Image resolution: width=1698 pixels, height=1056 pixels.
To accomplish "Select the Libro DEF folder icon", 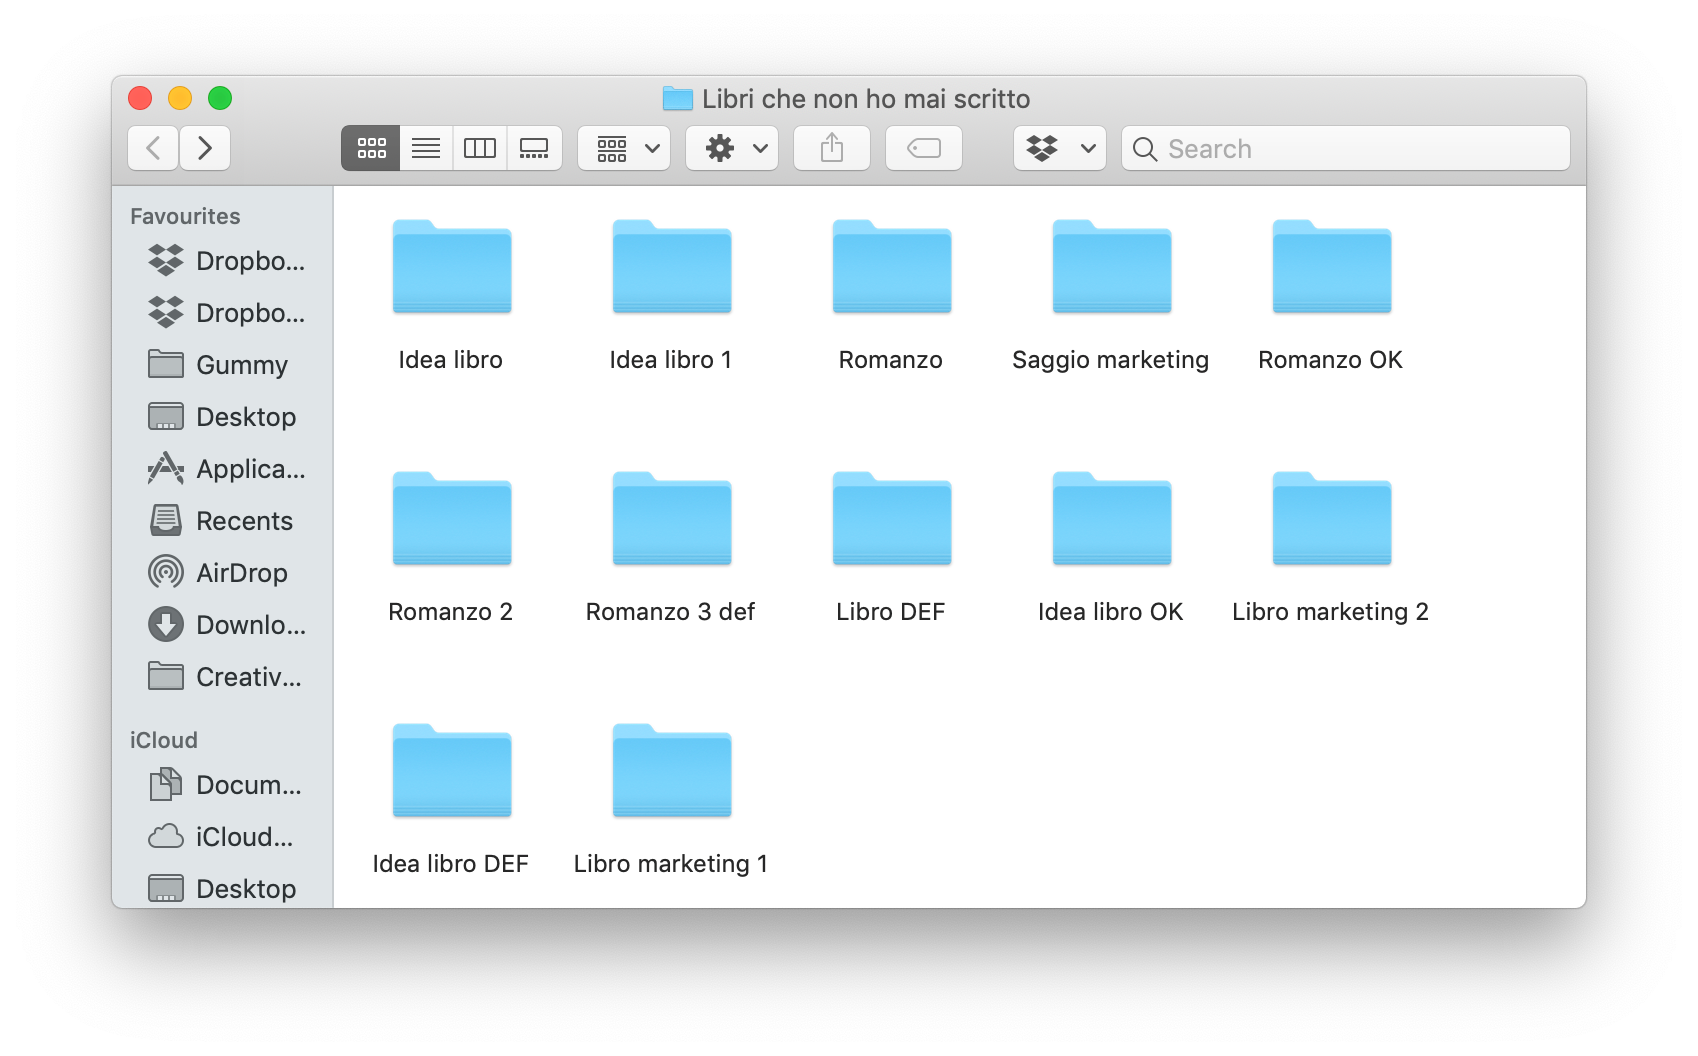I will click(892, 518).
